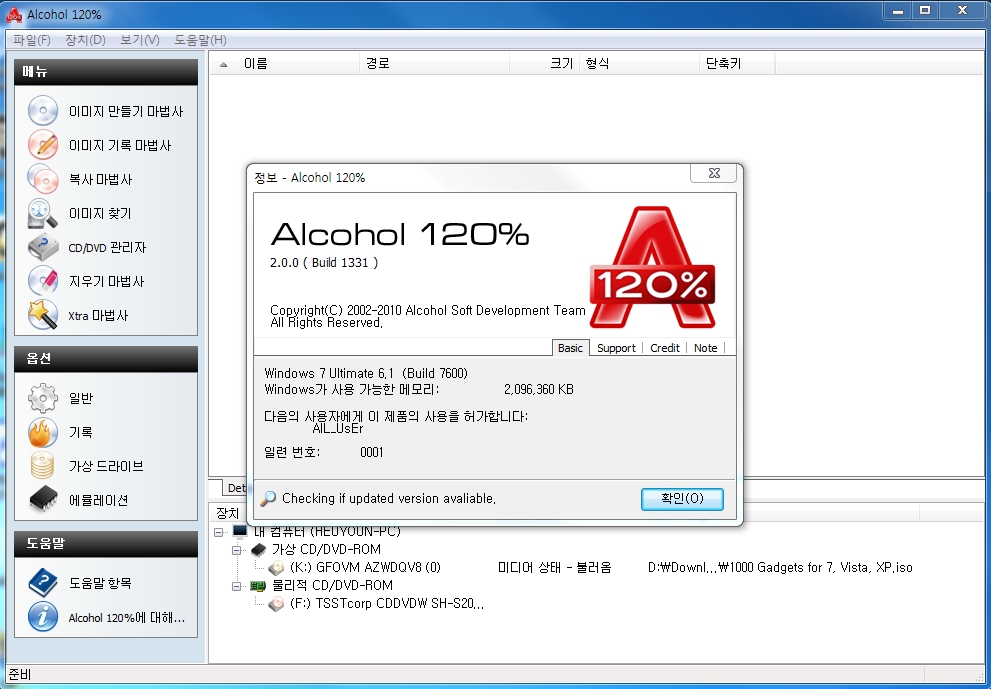Start the 지우기 마법사 eraser disc icon
991x689 pixels.
pyautogui.click(x=42, y=281)
